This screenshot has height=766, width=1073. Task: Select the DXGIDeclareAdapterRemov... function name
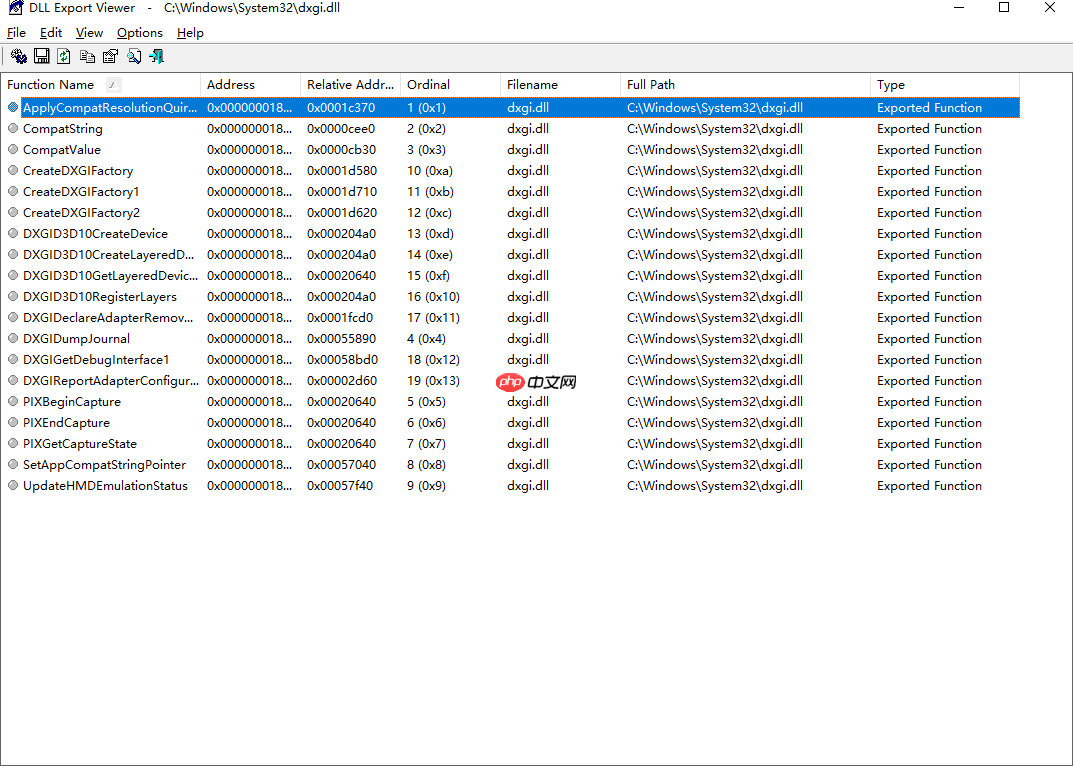click(x=108, y=318)
